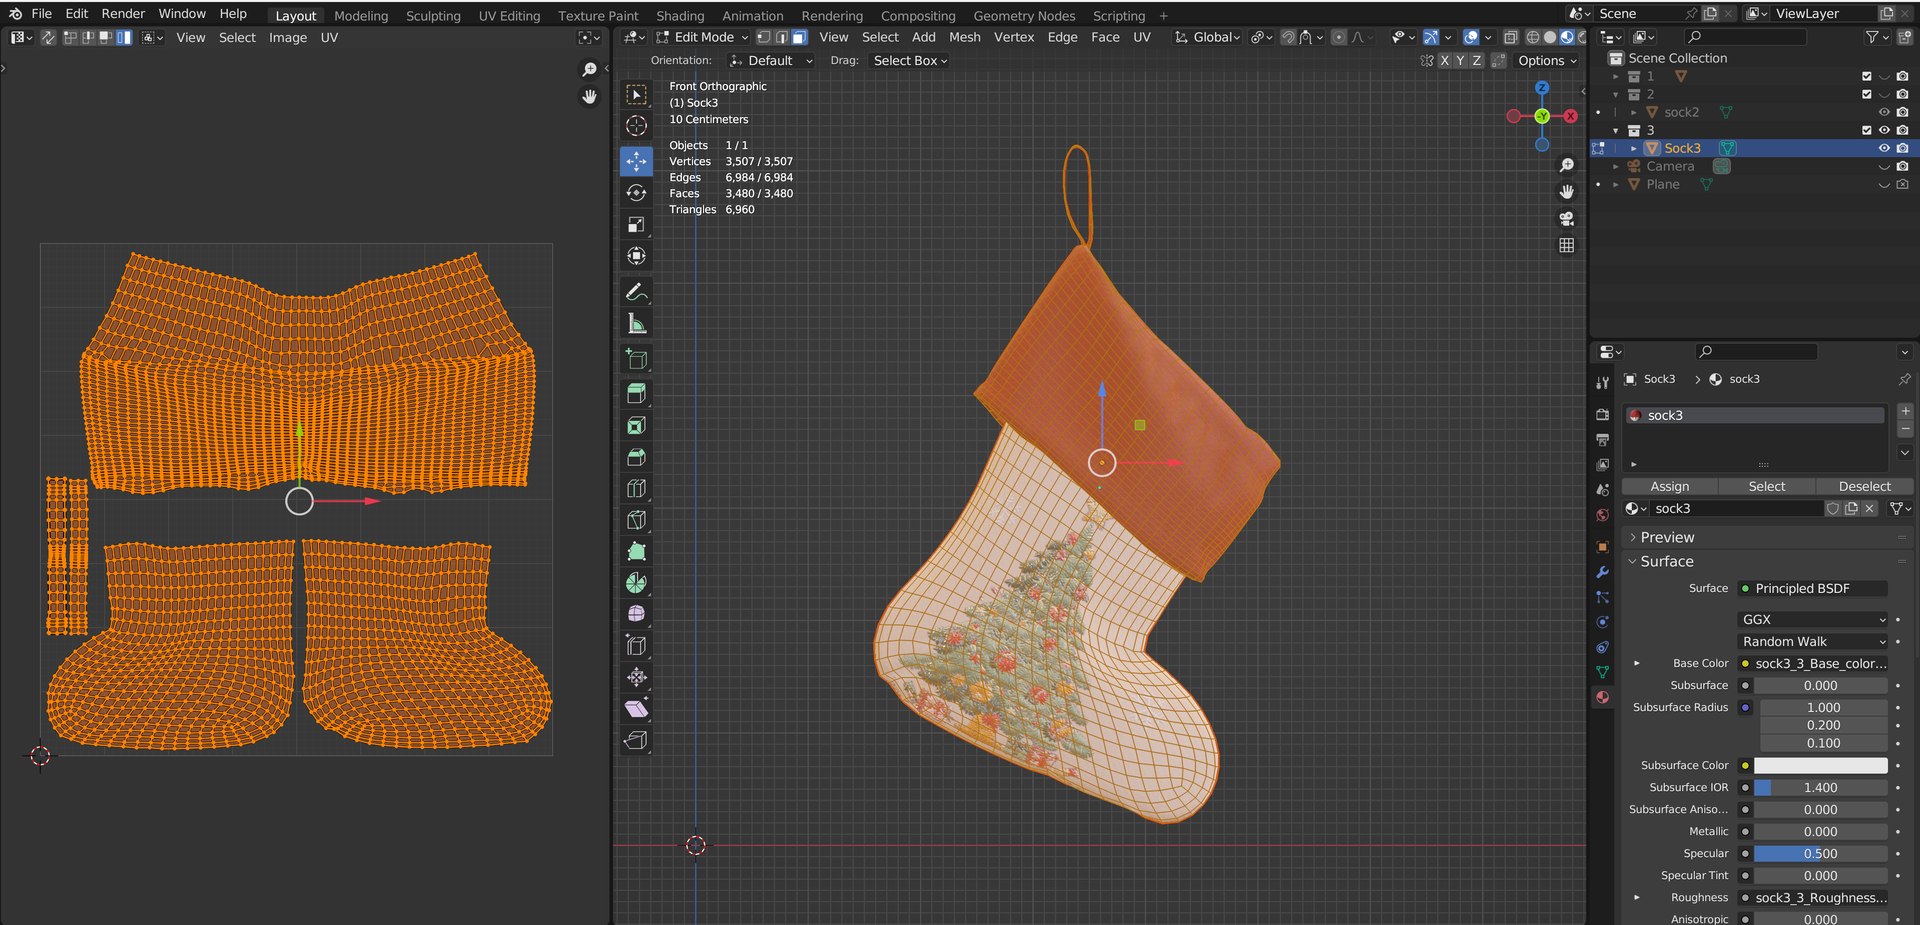Select the Select Box tool in viewport toolbar

636,94
